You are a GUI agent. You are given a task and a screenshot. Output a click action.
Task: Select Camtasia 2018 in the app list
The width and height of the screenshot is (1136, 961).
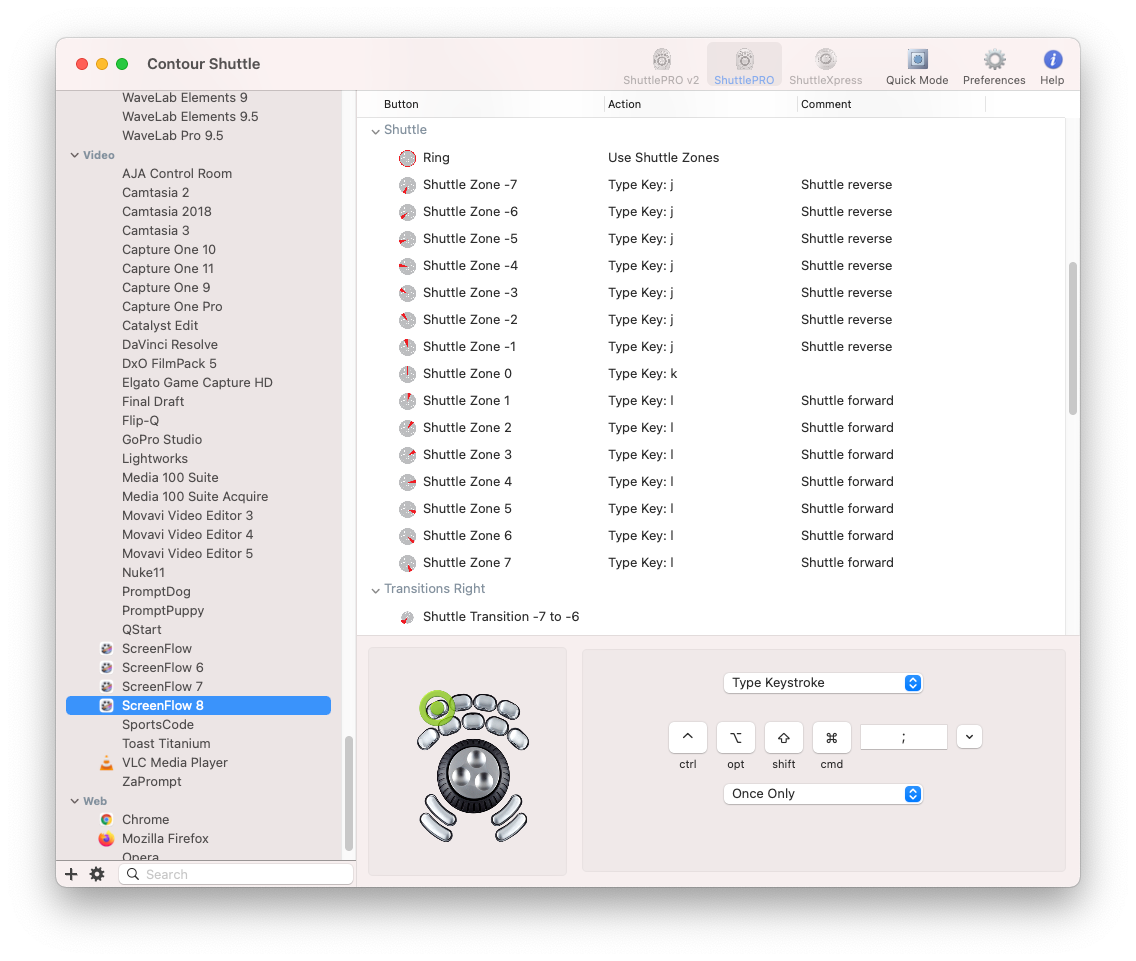pos(167,212)
